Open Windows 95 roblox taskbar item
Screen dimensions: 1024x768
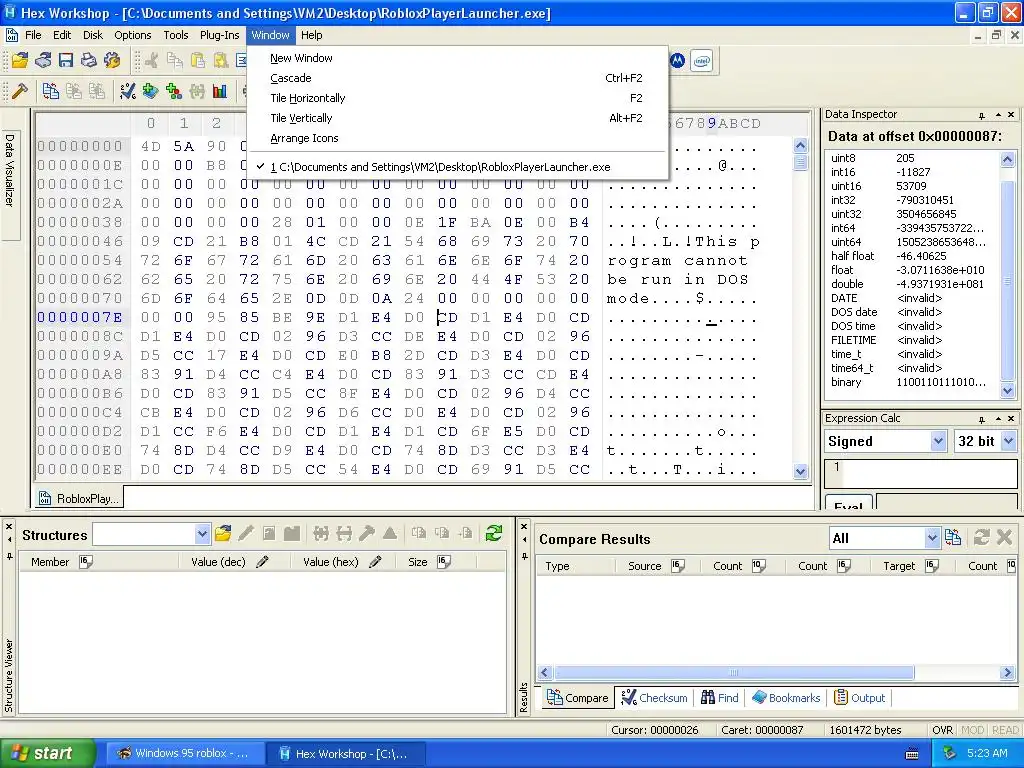pos(183,753)
